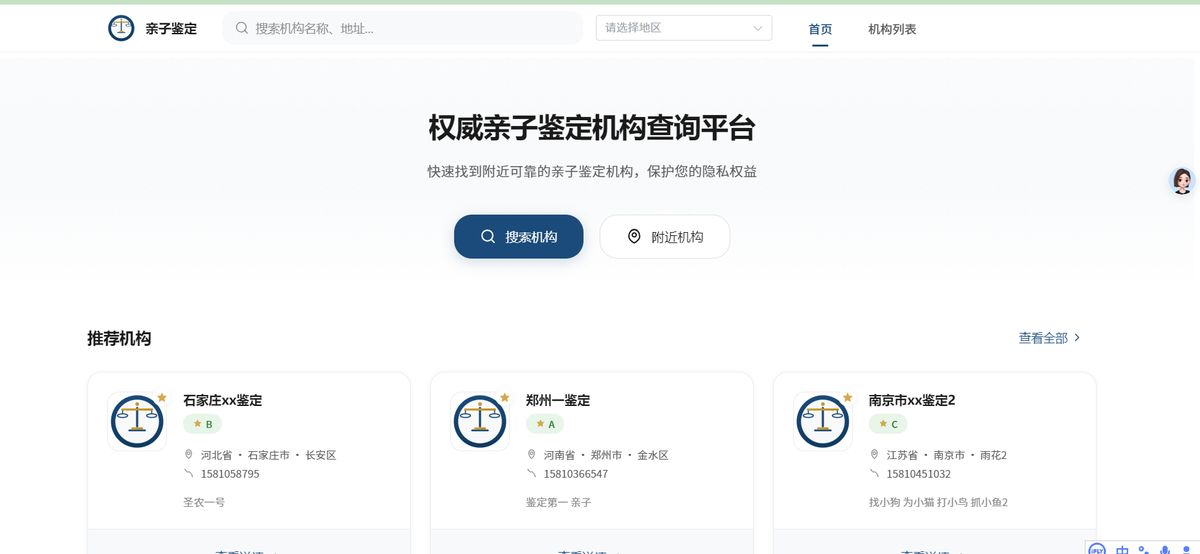Click the iFLY input method icon
1200x554 pixels.
1097,549
